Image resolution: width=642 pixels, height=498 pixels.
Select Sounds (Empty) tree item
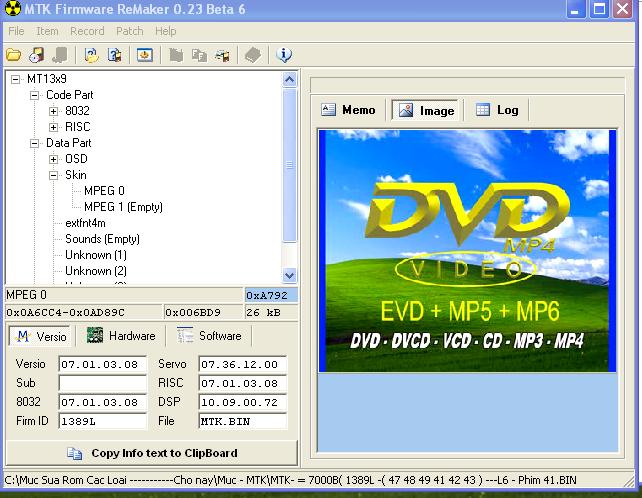pos(102,239)
